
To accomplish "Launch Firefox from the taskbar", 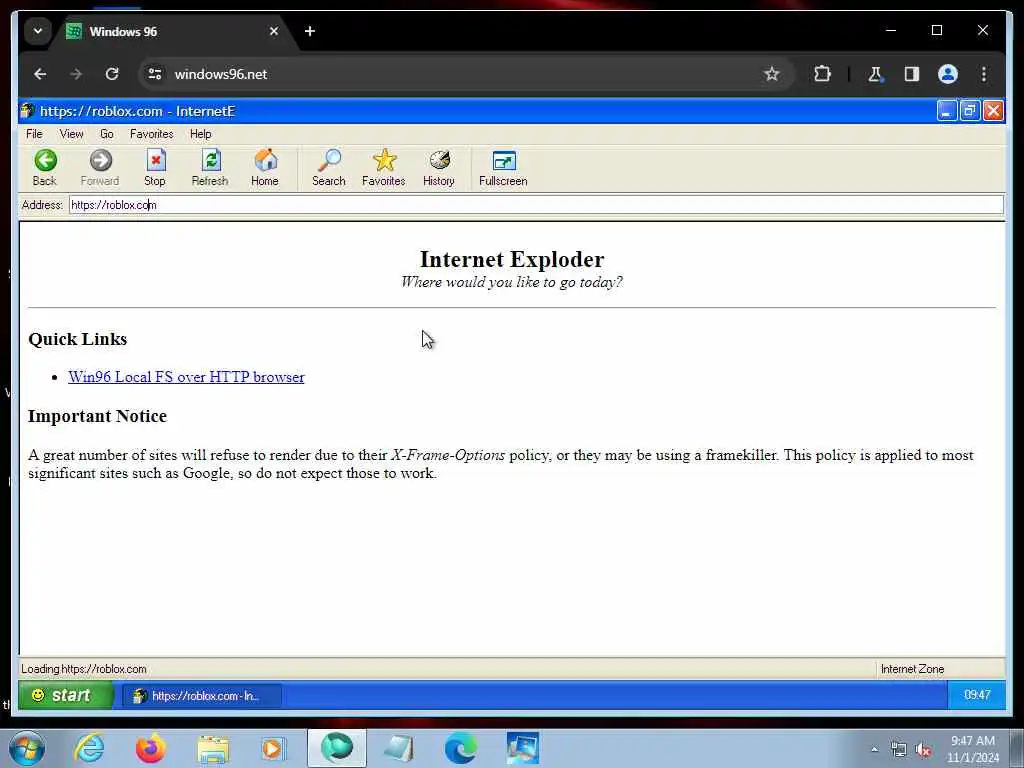I will 151,748.
